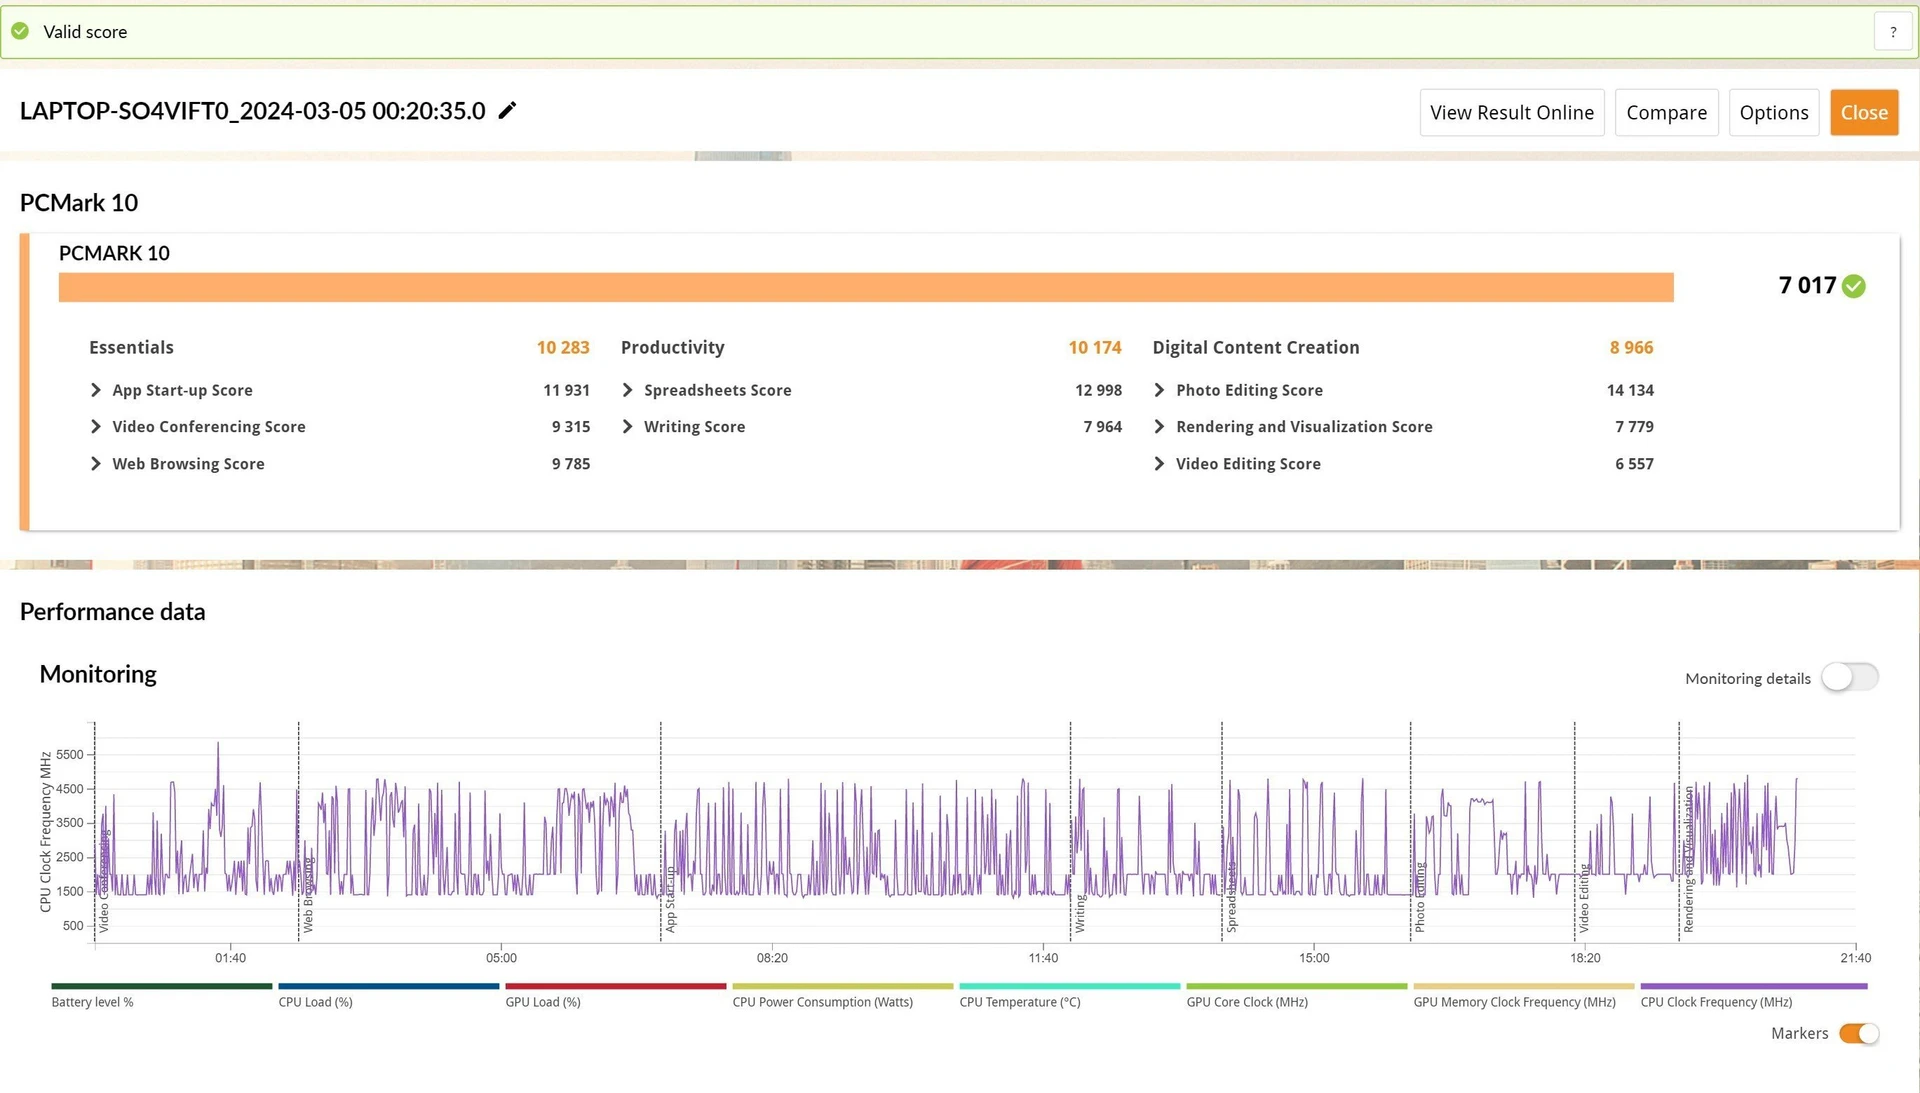Select CPU Power Consumption legend swatch
Image resolution: width=1920 pixels, height=1093 pixels.
[x=842, y=986]
